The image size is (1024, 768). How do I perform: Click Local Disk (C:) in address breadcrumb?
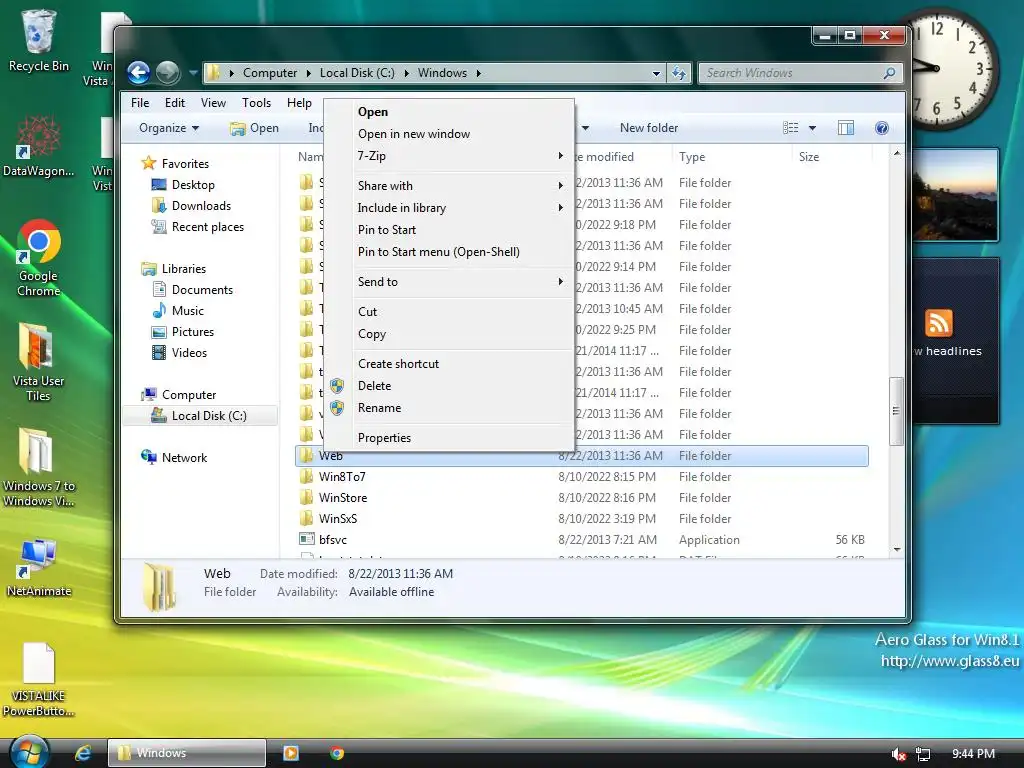click(357, 73)
